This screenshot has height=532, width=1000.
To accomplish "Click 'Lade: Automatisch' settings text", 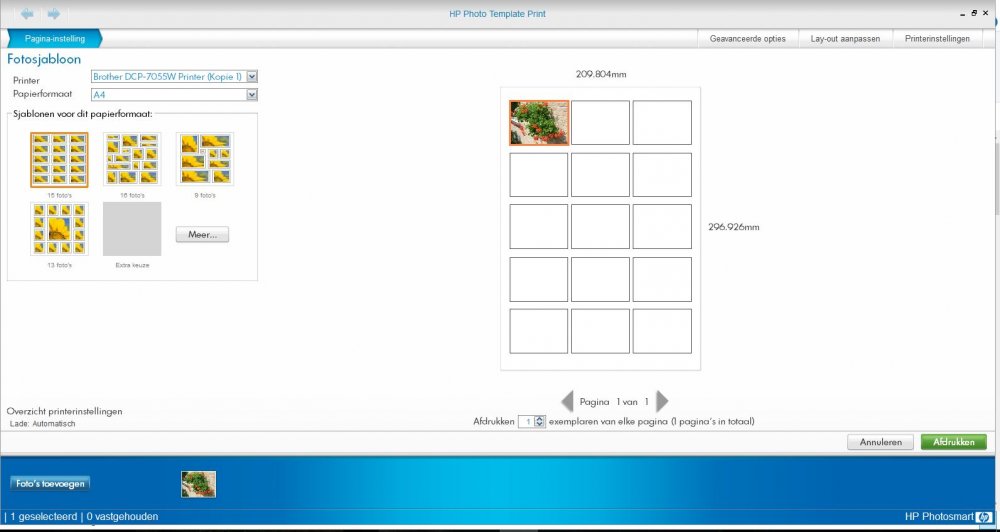I will (x=43, y=424).
